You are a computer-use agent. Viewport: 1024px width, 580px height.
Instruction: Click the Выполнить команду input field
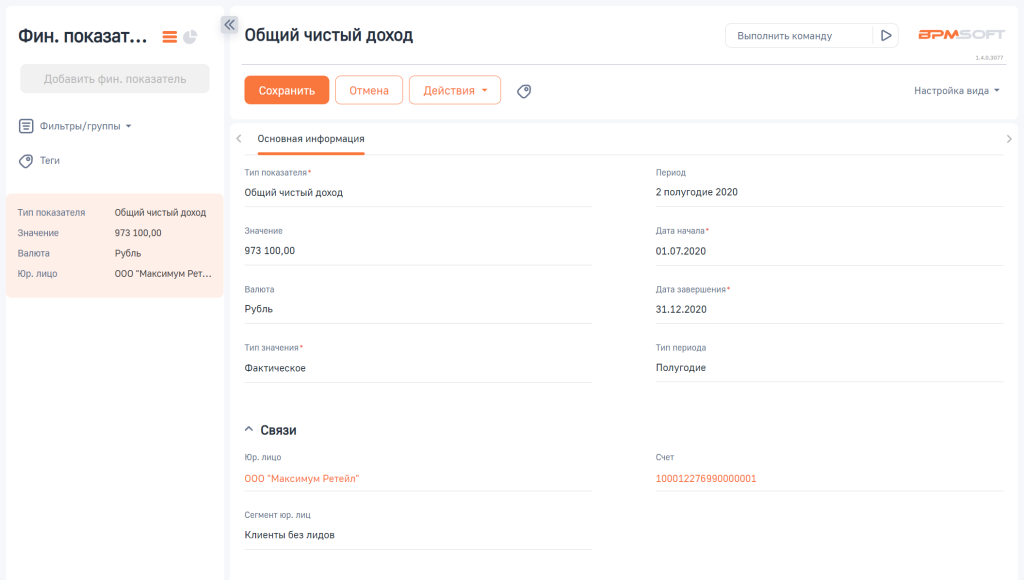(x=800, y=35)
